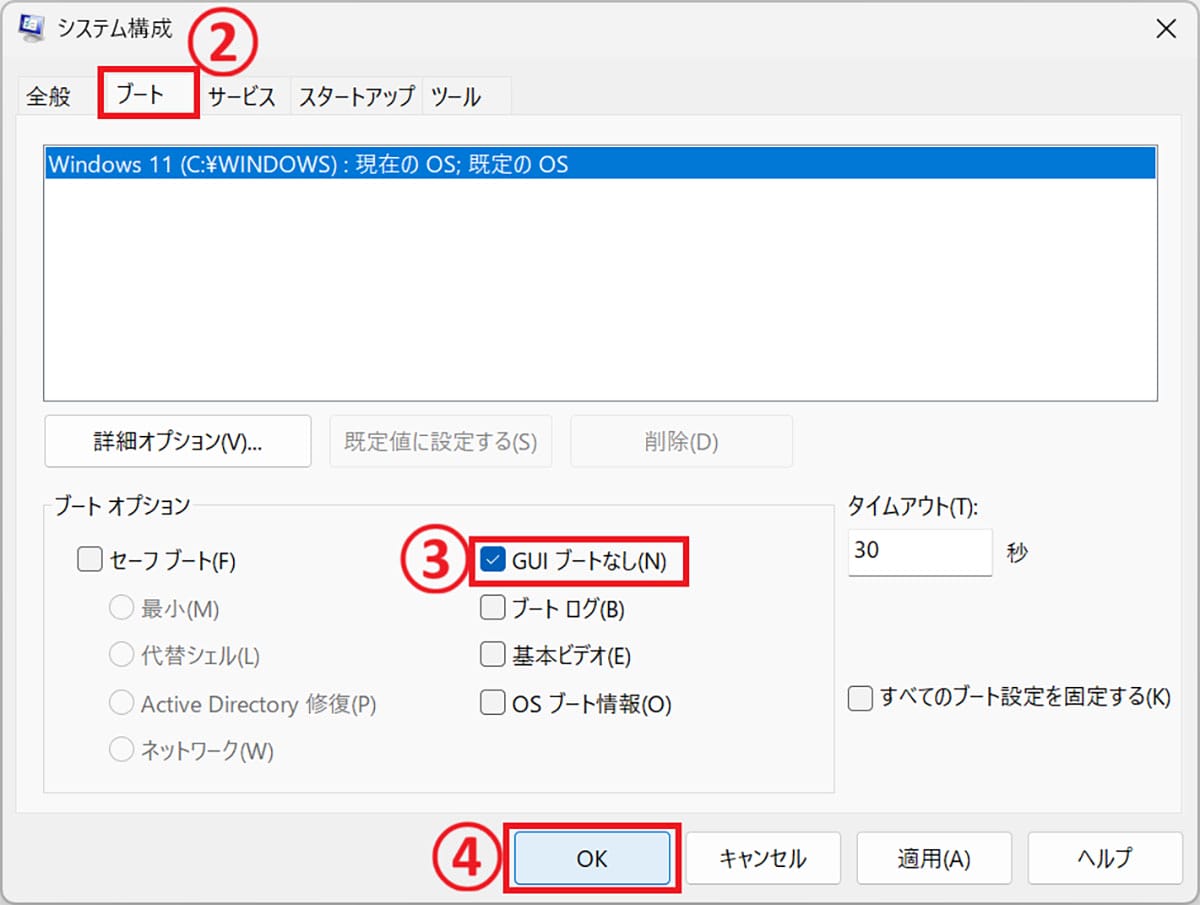Open the スタートアップ tab
This screenshot has height=905, width=1200.
pyautogui.click(x=356, y=96)
